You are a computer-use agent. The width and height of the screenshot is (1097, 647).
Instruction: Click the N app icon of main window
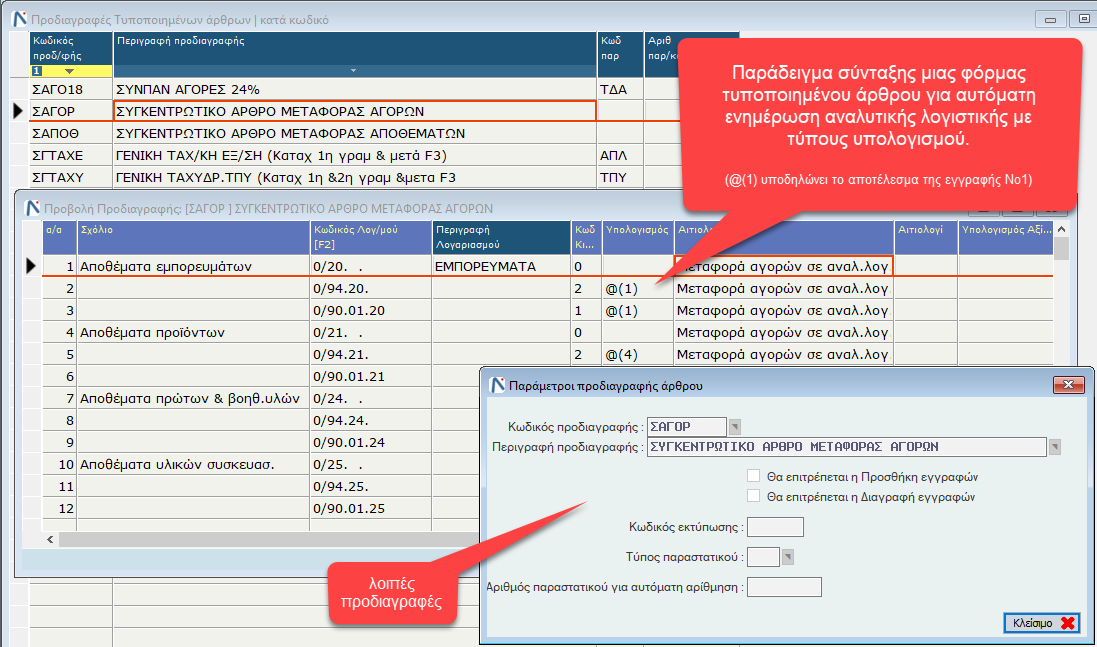pos(20,19)
